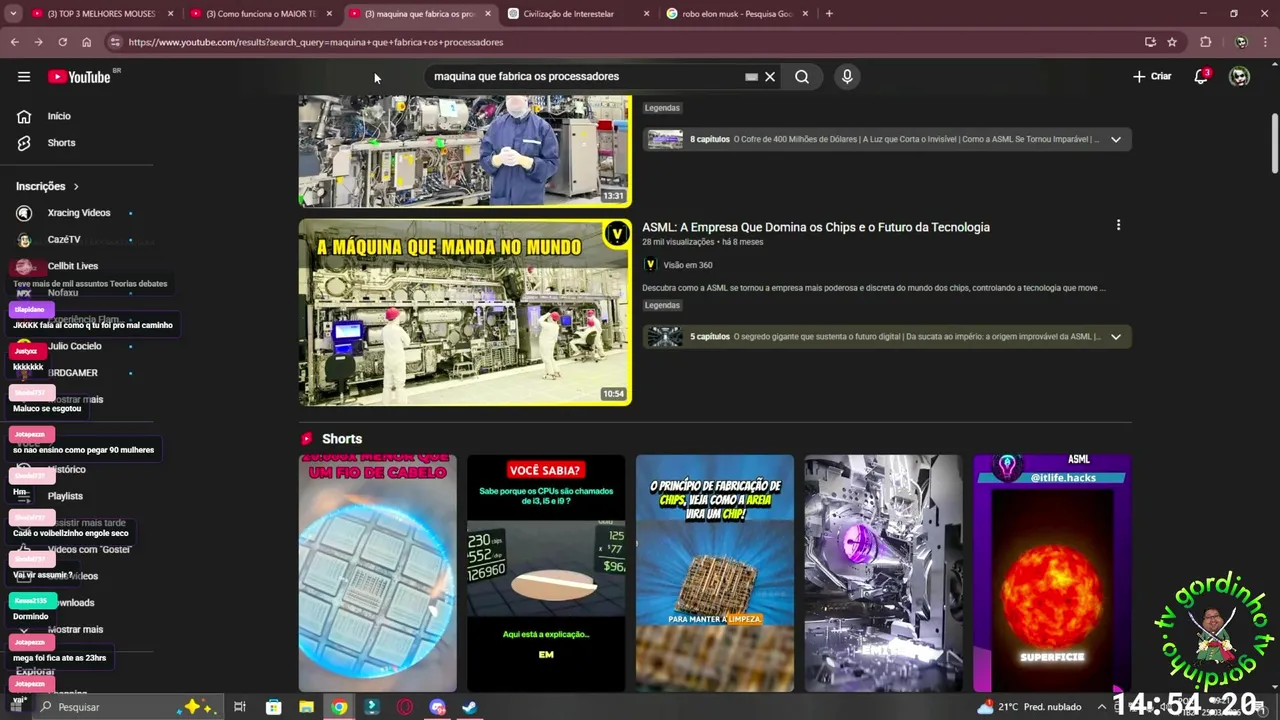The image size is (1280, 720).
Task: Open the Chrome profile avatar
Action: click(x=1241, y=42)
